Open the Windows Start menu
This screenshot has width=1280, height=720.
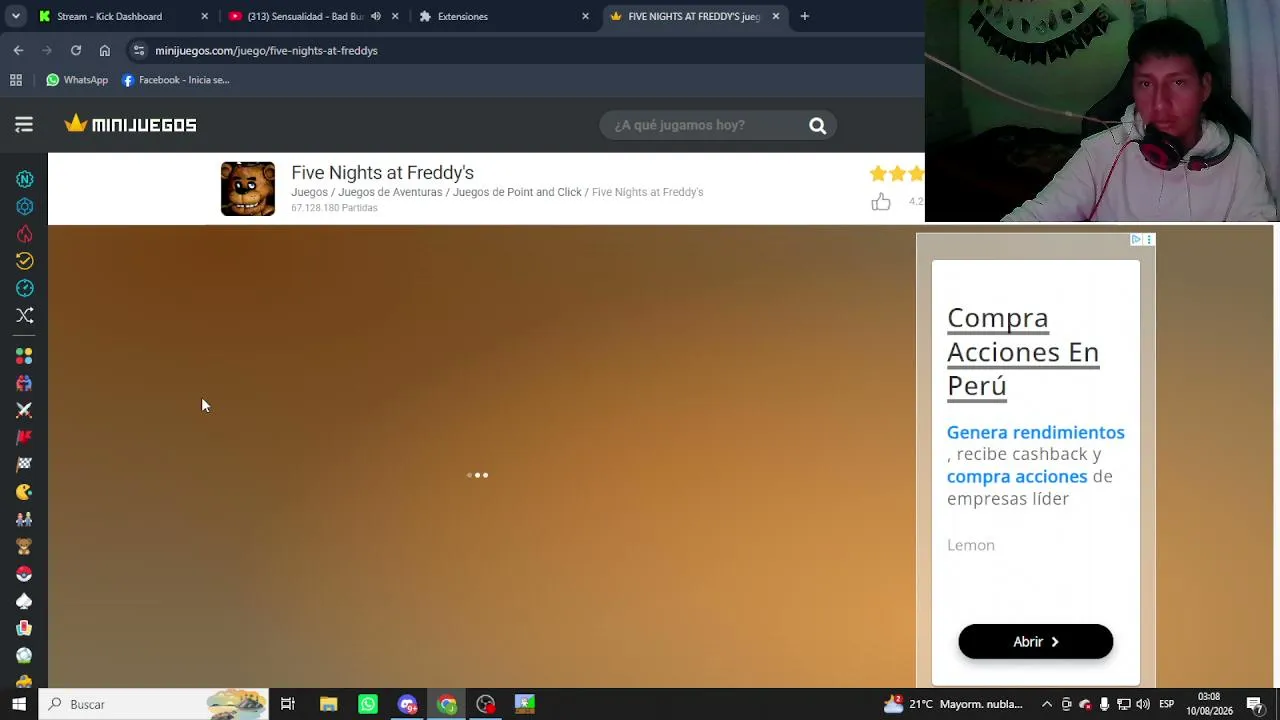19,704
